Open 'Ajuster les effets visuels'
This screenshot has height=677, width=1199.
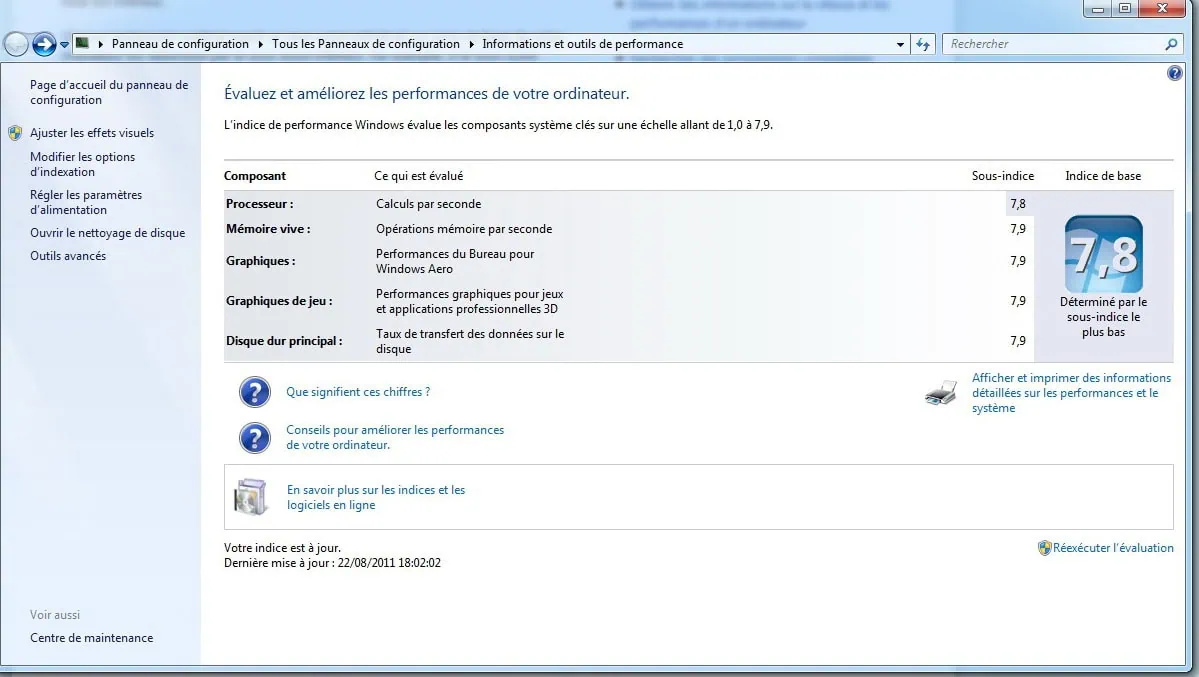click(x=92, y=133)
